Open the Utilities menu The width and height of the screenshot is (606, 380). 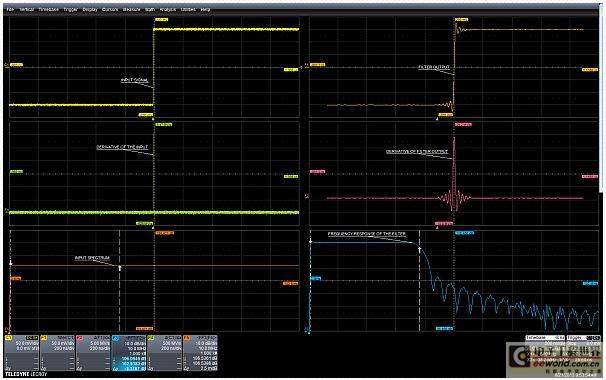188,9
